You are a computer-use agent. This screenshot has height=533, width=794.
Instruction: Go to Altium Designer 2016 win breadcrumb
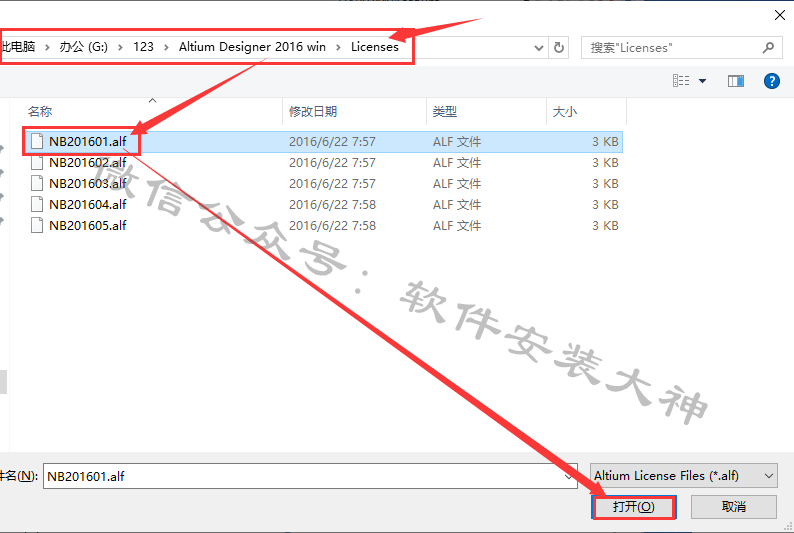[x=252, y=47]
